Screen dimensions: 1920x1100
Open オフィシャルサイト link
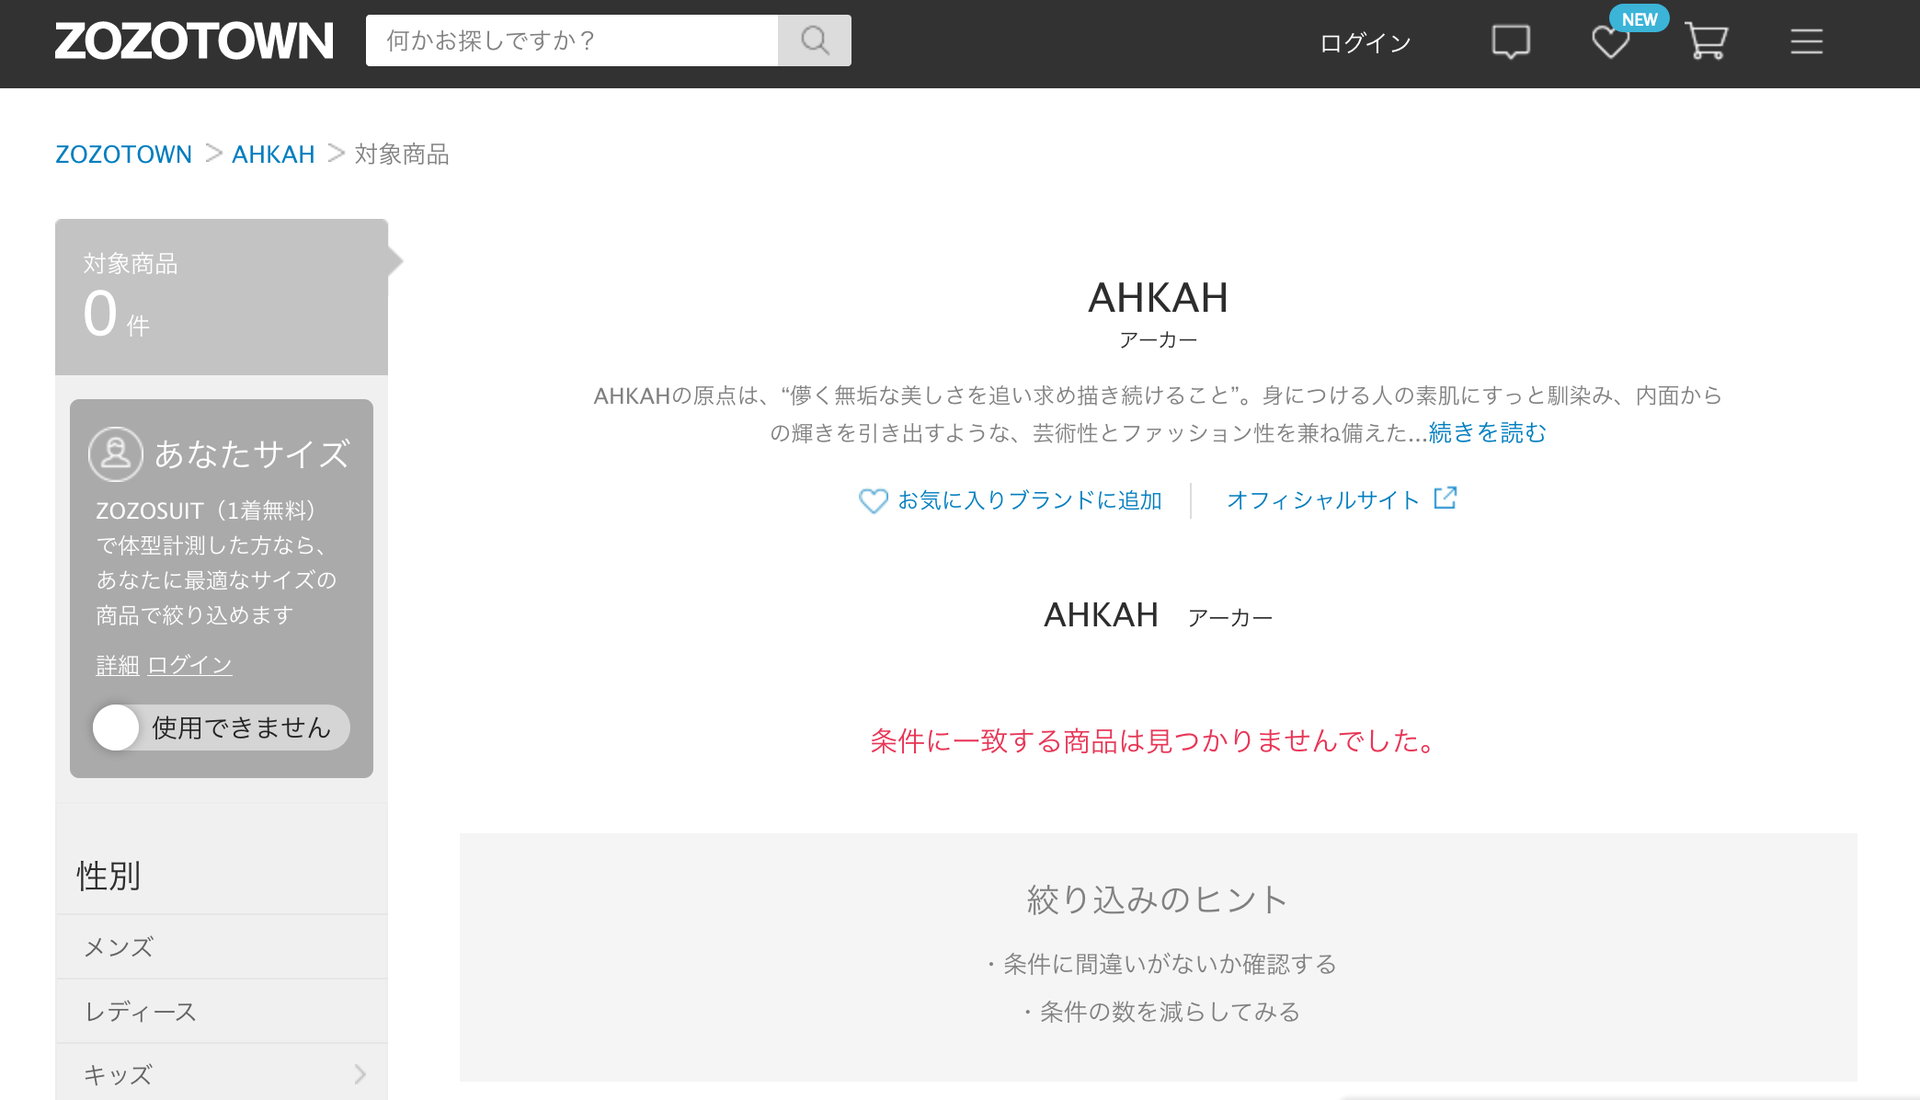(1323, 500)
